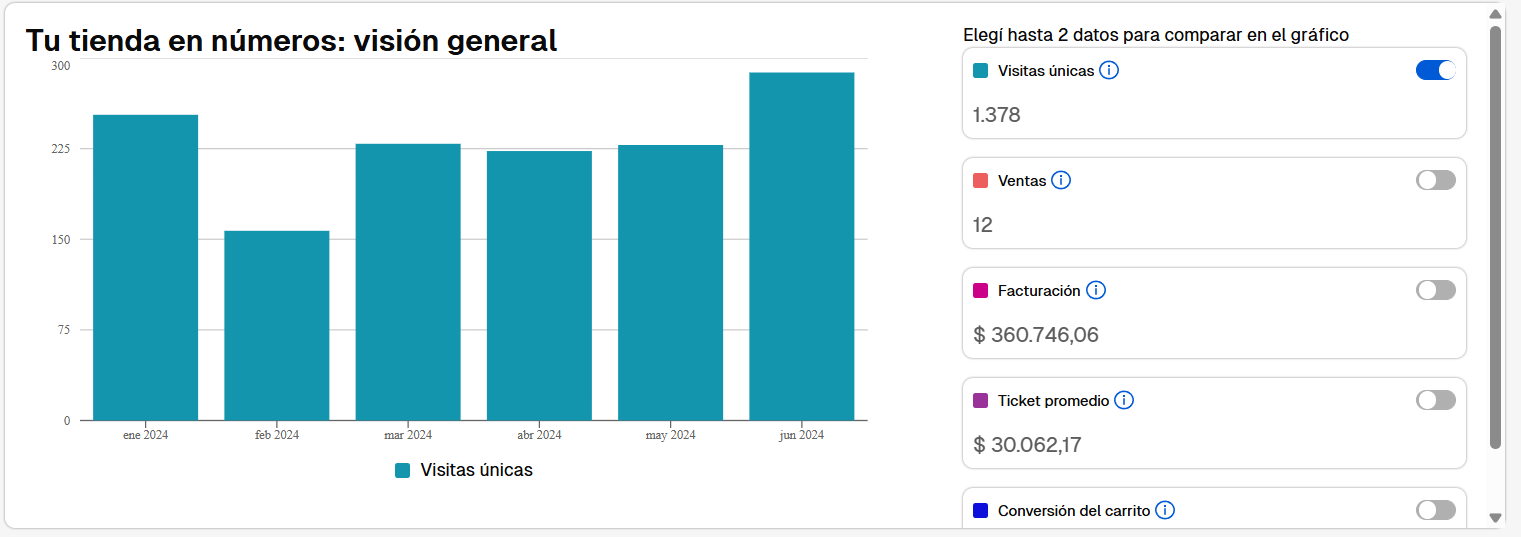The height and width of the screenshot is (537, 1521).
Task: Enable the Ventas toggle
Action: click(1435, 180)
